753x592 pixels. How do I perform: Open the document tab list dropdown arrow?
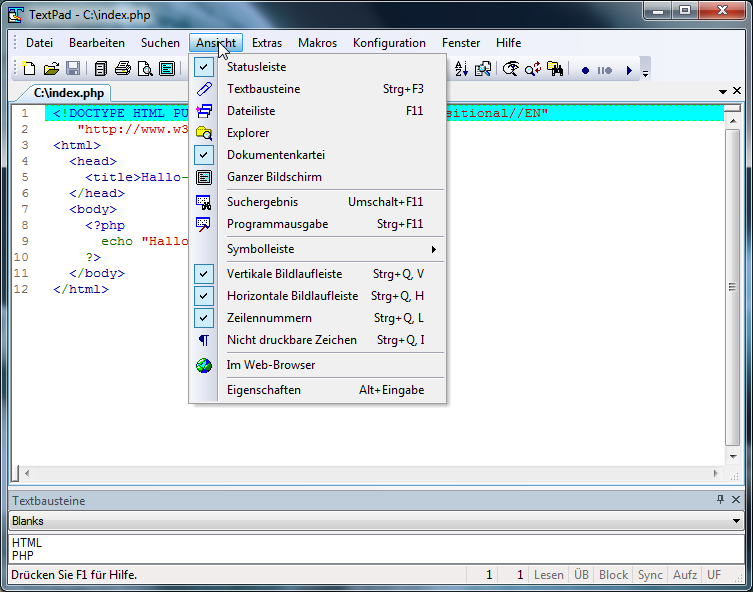(722, 91)
